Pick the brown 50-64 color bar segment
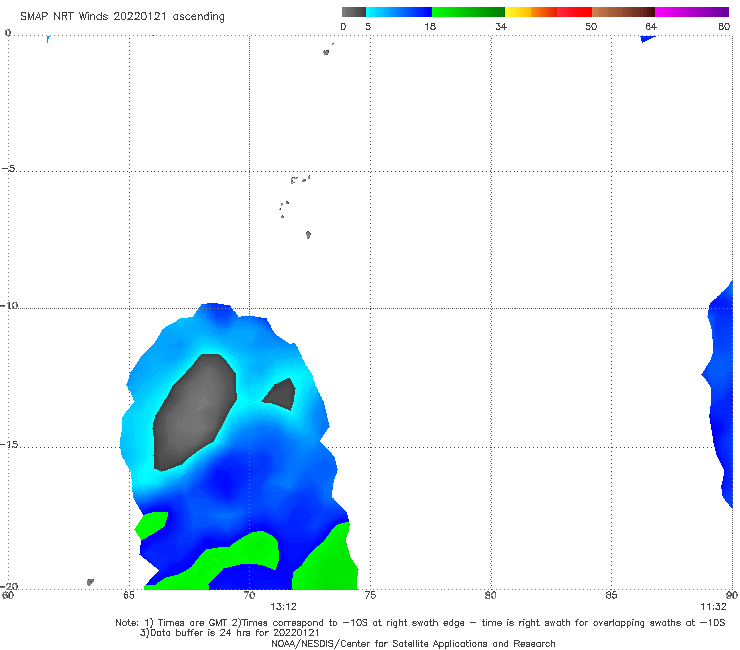 coord(623,12)
